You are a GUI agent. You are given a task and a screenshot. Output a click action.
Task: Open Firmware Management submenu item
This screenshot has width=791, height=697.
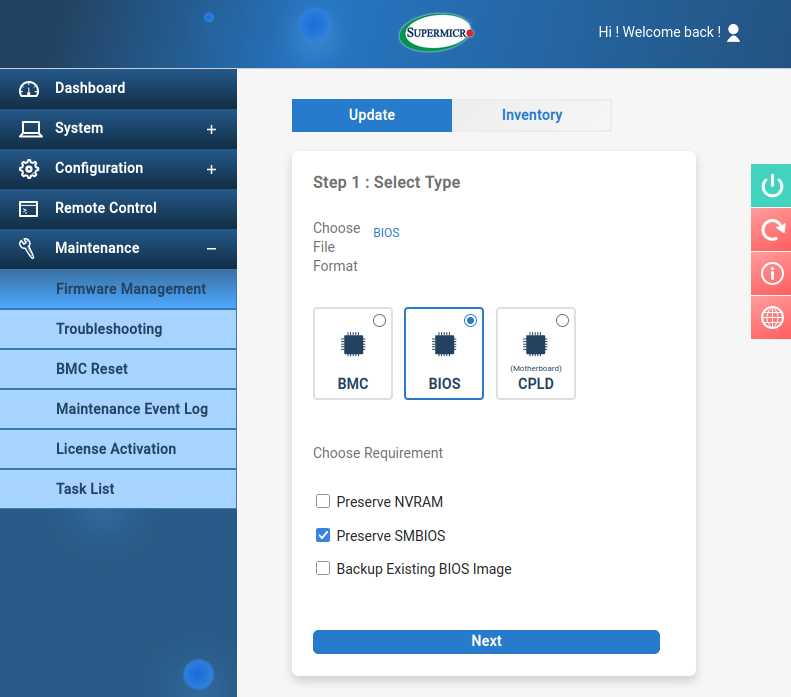118,289
